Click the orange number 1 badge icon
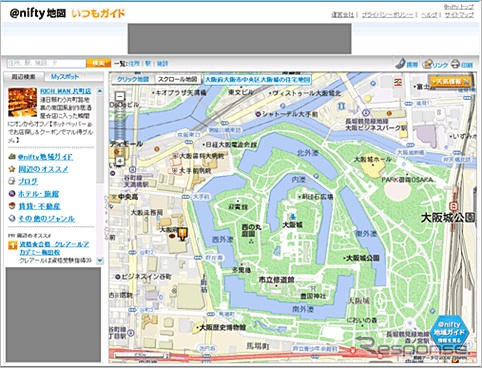The height and width of the screenshot is (368, 482). (x=12, y=246)
